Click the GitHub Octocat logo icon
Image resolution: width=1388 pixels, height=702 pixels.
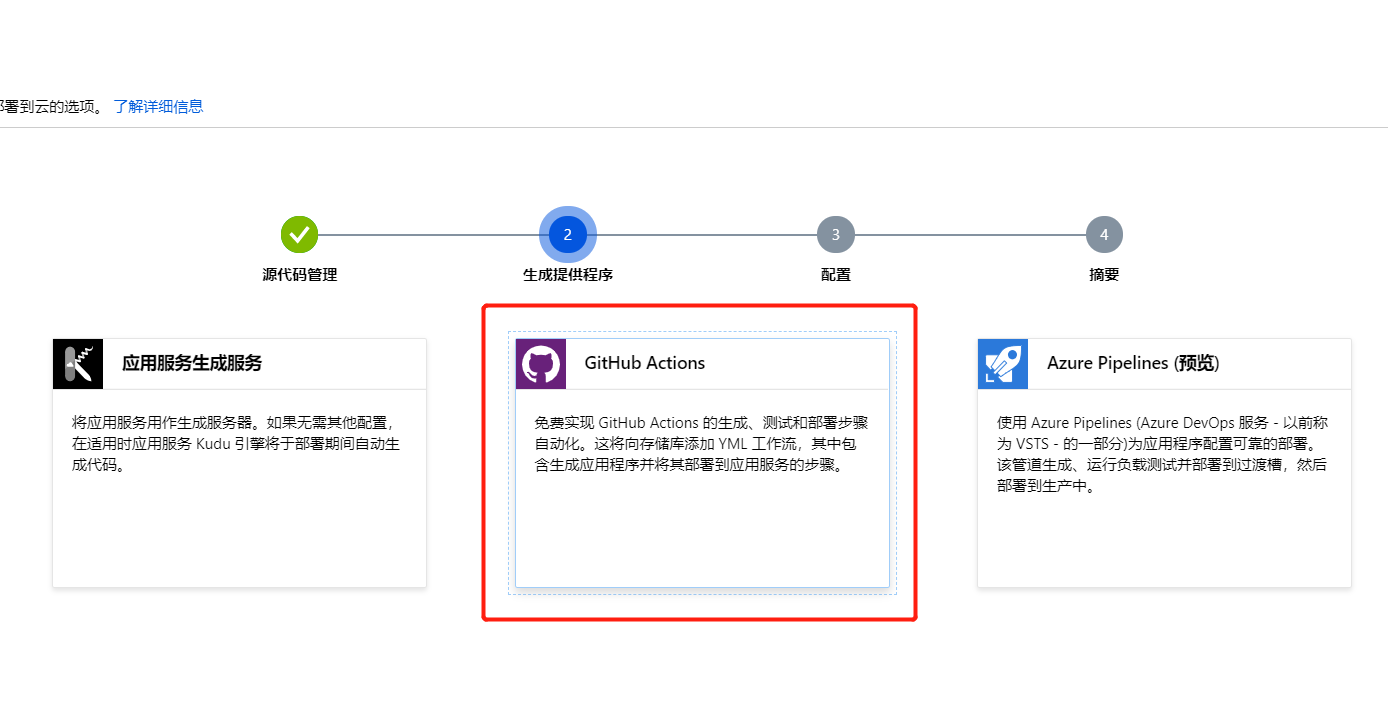pos(541,364)
